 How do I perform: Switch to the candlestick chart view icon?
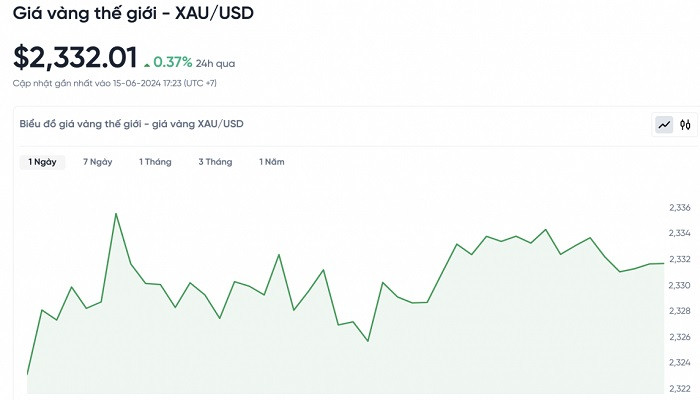pos(686,125)
